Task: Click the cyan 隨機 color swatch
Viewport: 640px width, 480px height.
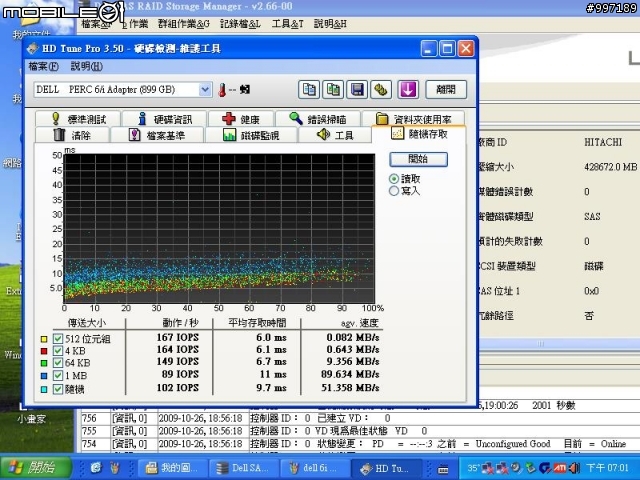Action: click(x=44, y=389)
